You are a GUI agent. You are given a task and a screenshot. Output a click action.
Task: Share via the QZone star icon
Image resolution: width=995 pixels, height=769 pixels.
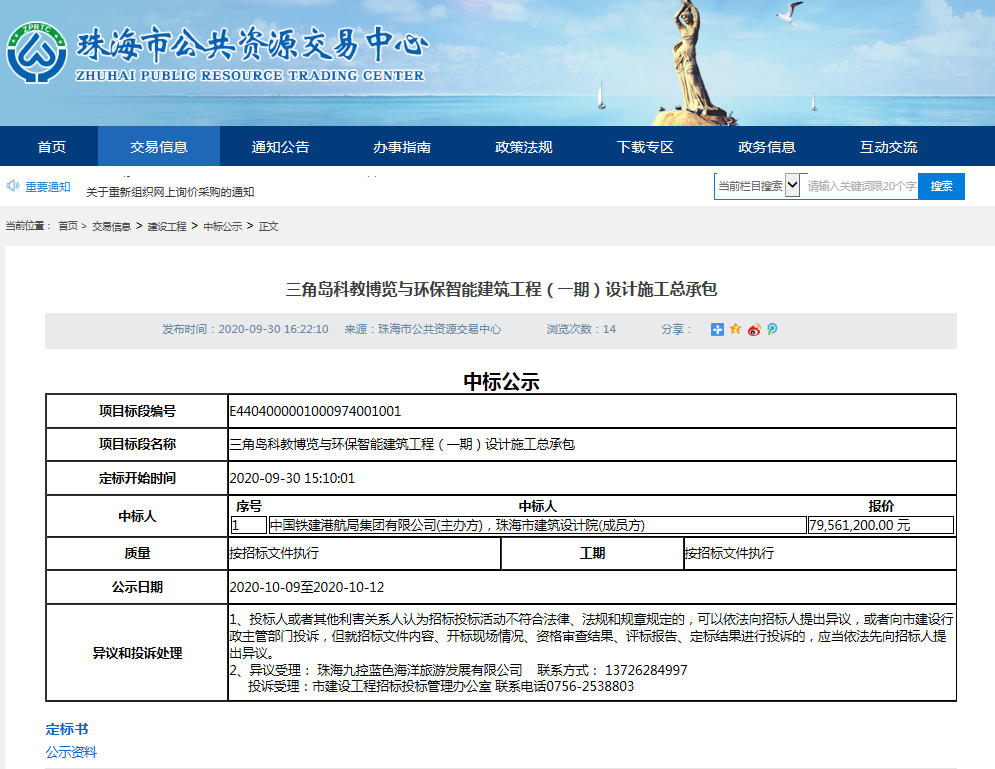click(x=735, y=329)
